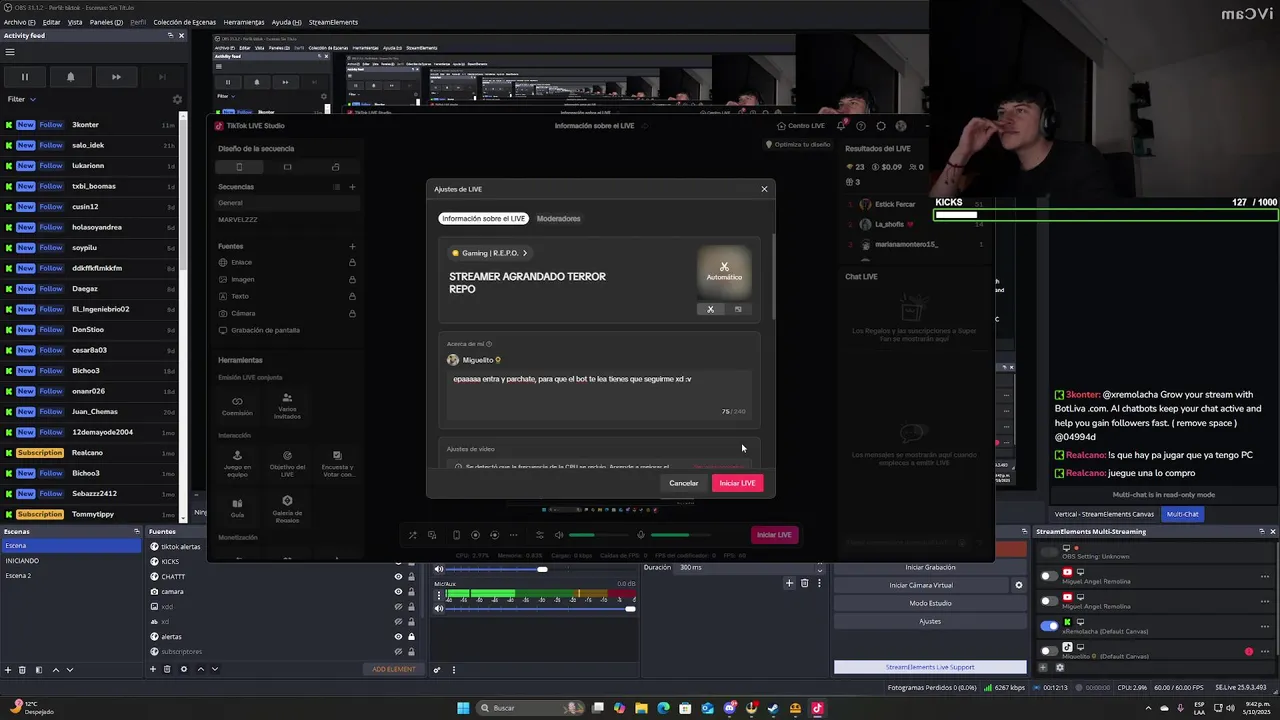
Task: Select the image icon under cover thumbnail
Action: 738,309
